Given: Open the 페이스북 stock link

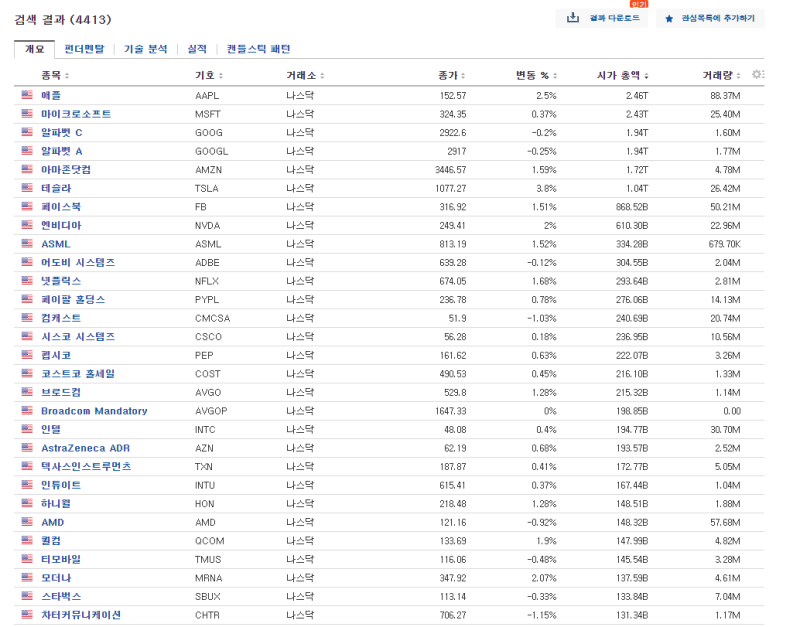Looking at the screenshot, I should (61, 207).
